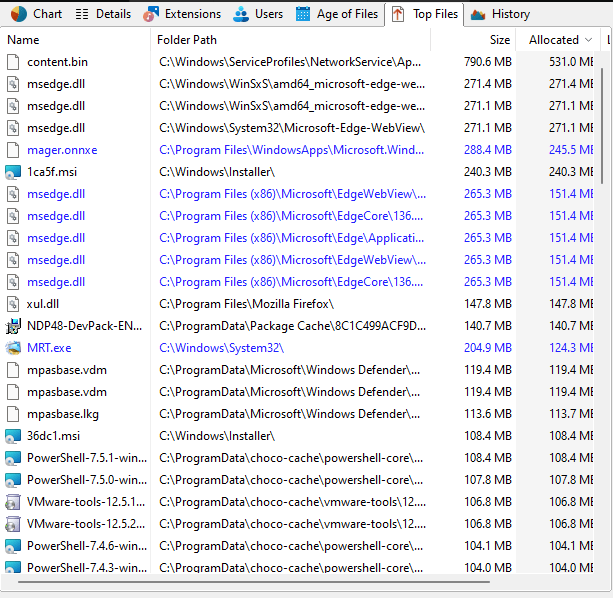Screen dimensions: 613x598
Task: Click the Edge\Applicati... folder path
Action: click(x=291, y=238)
